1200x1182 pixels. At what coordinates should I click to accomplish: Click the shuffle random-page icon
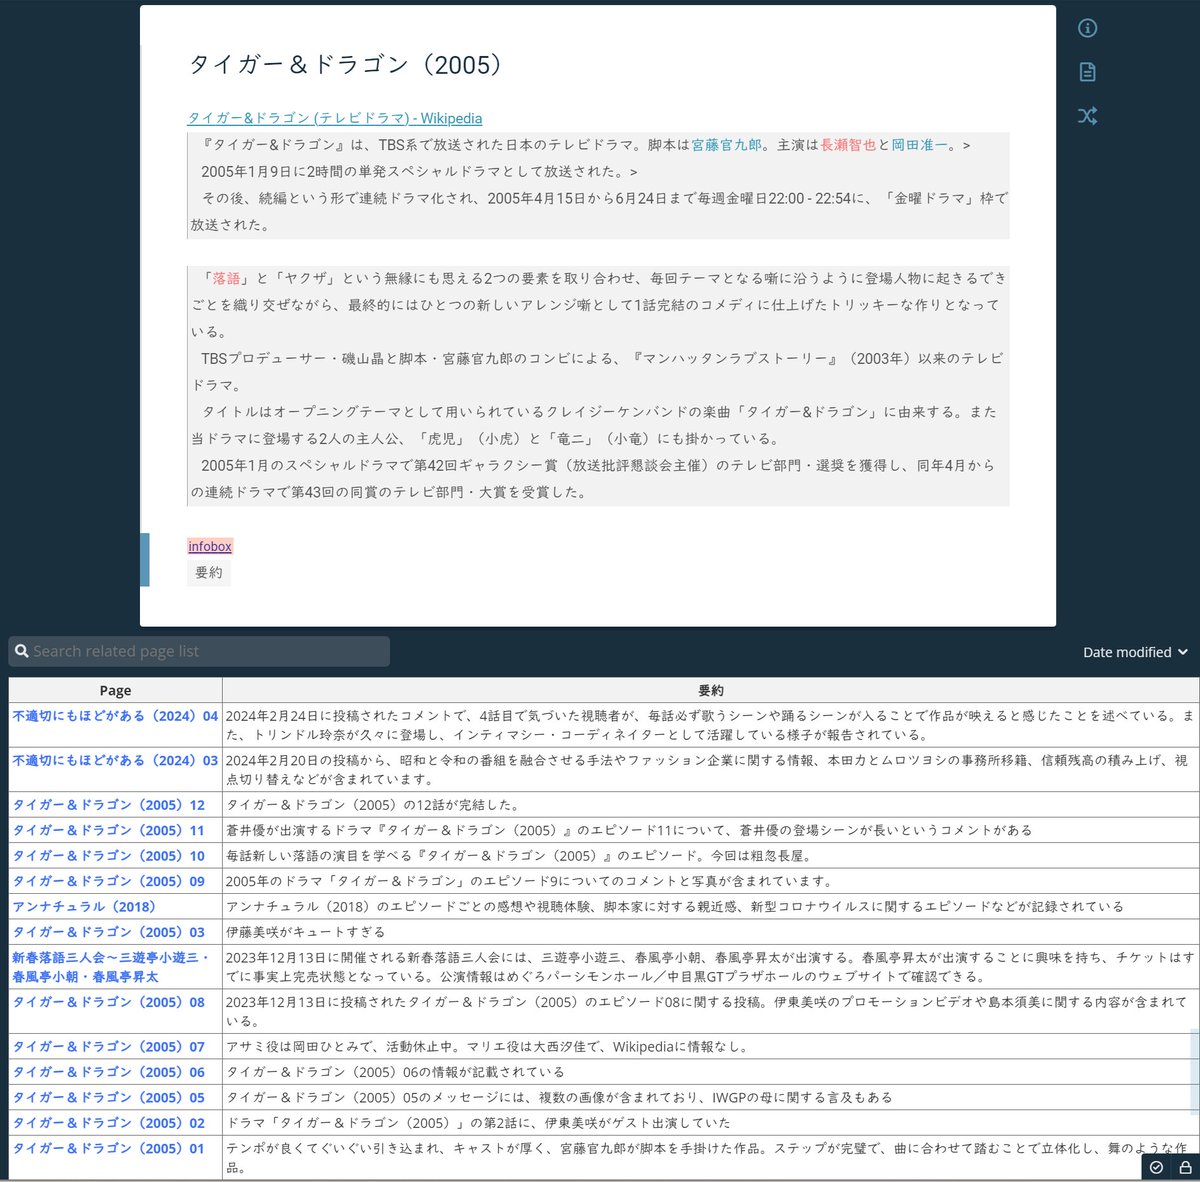[x=1087, y=116]
